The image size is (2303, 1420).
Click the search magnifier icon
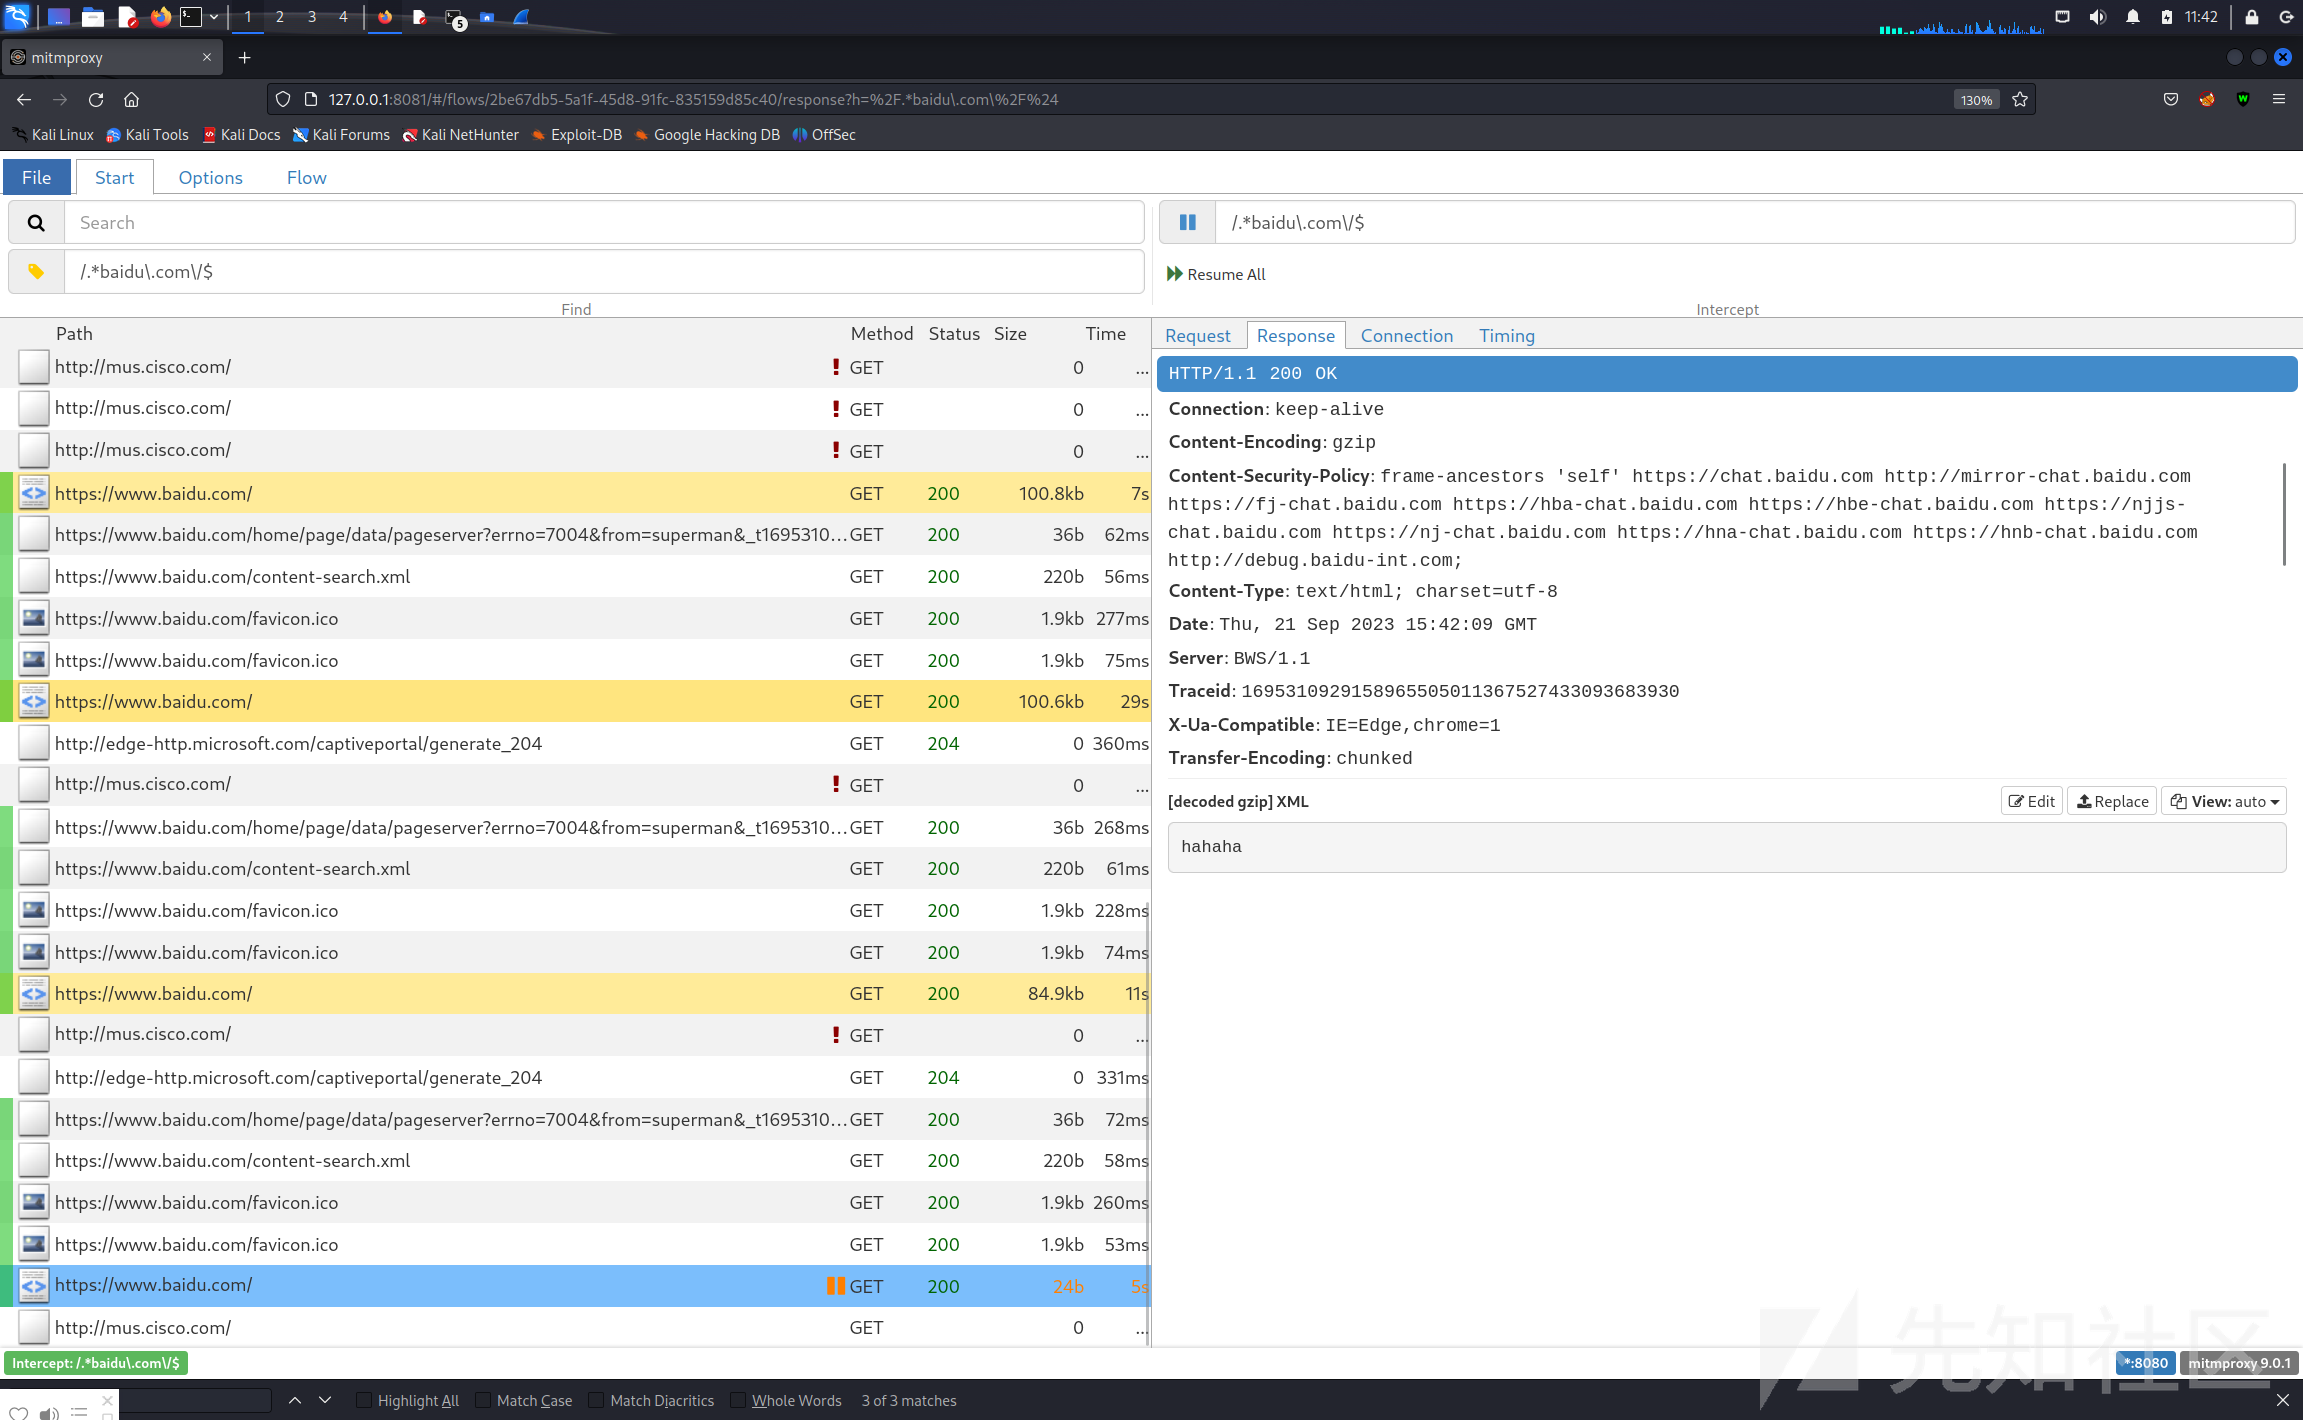tap(36, 223)
